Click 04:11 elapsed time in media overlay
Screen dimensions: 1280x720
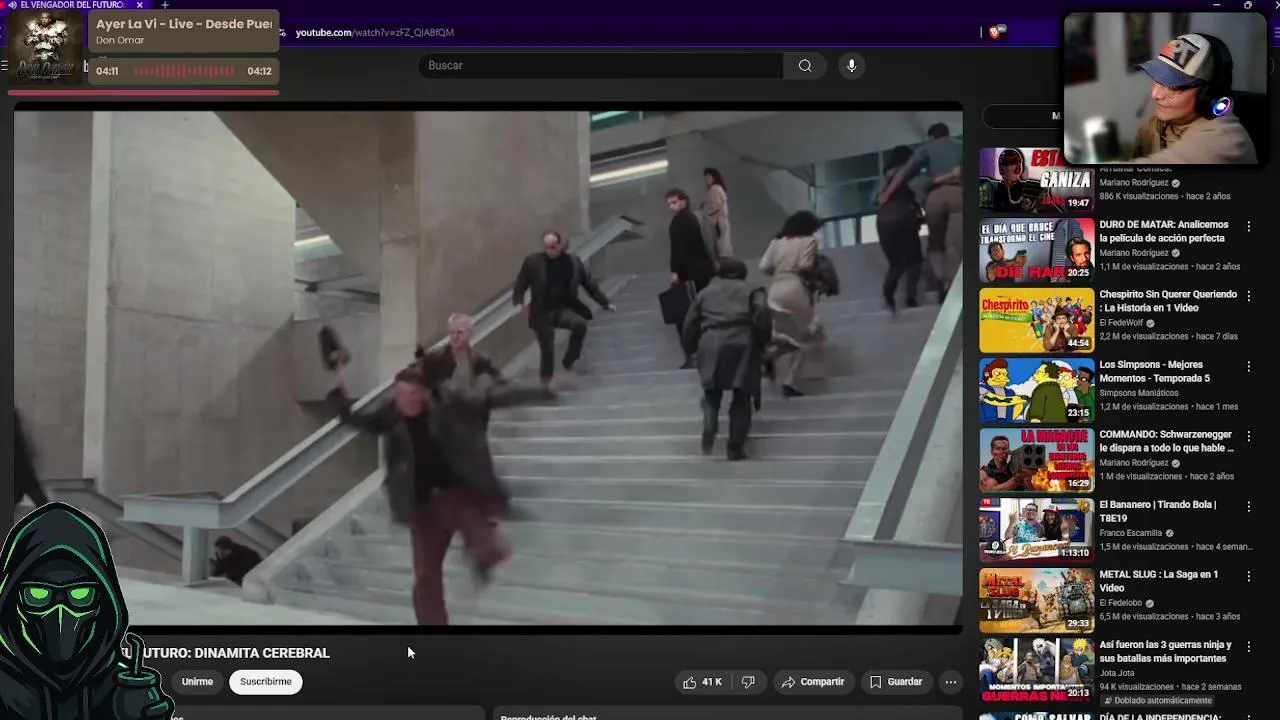pyautogui.click(x=107, y=71)
